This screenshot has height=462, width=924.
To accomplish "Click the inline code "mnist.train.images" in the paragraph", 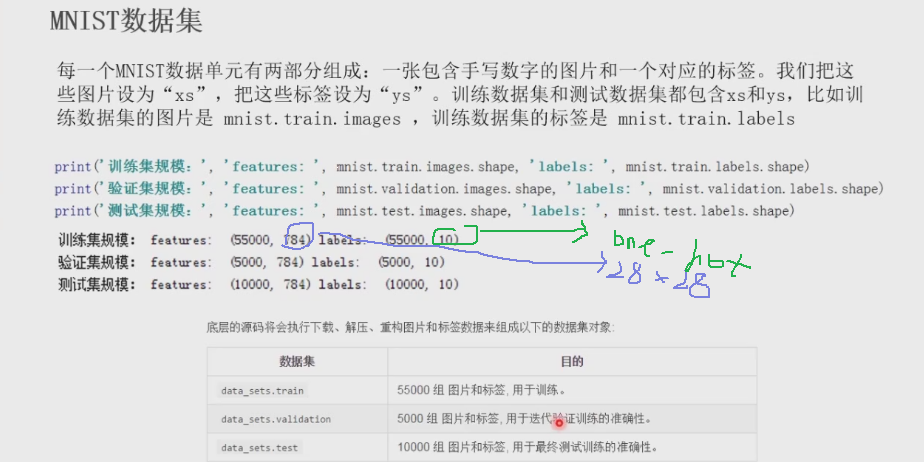I will (x=312, y=119).
